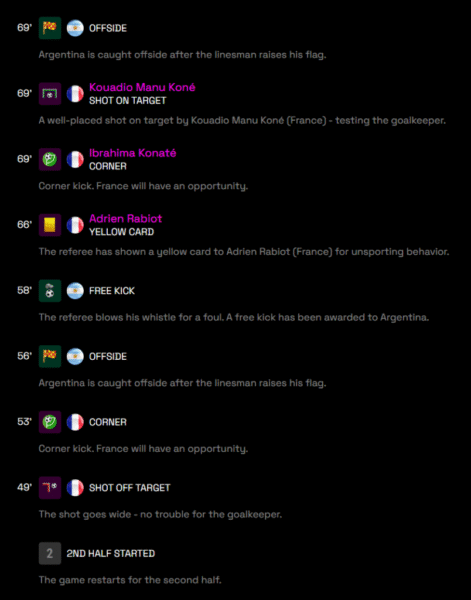This screenshot has width=471, height=600.
Task: Open Adrien Rabiot player link
Action: click(x=125, y=218)
